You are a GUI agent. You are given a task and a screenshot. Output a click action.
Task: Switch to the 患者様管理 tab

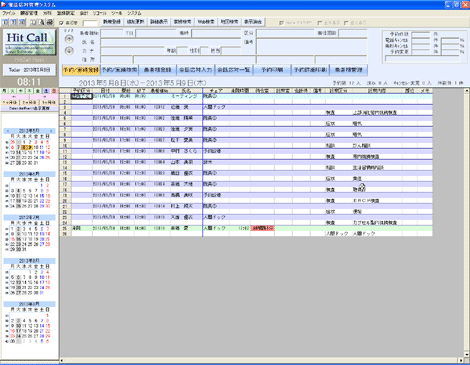(349, 70)
